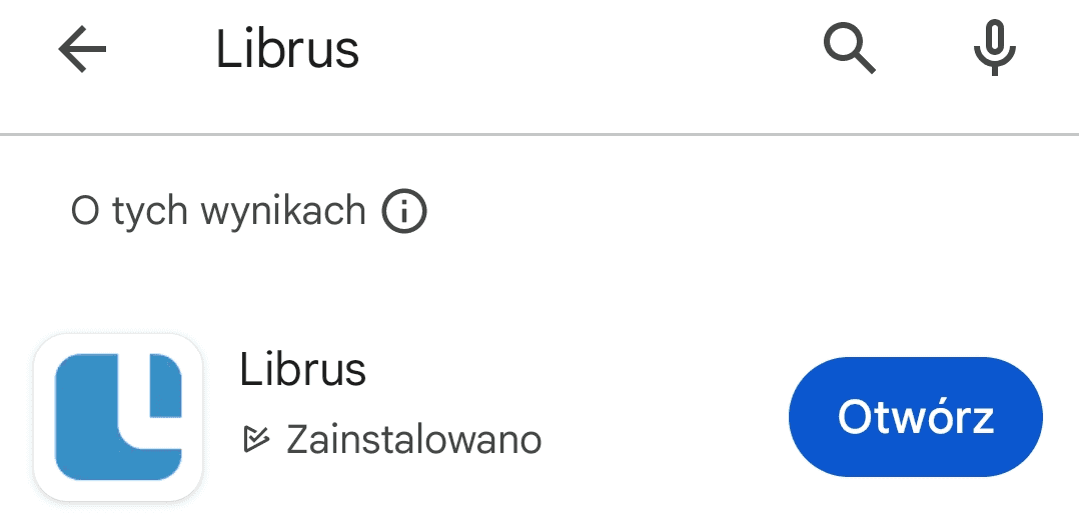This screenshot has width=1079, height=530.
Task: Submit the Librus search via magnifier
Action: (849, 49)
